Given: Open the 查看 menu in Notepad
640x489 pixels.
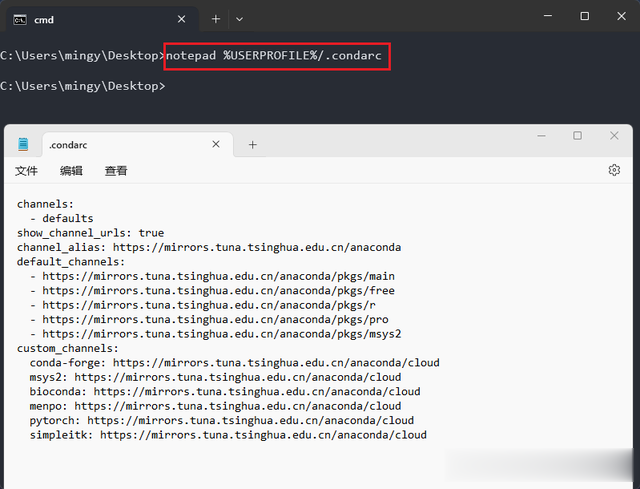Looking at the screenshot, I should 116,171.
